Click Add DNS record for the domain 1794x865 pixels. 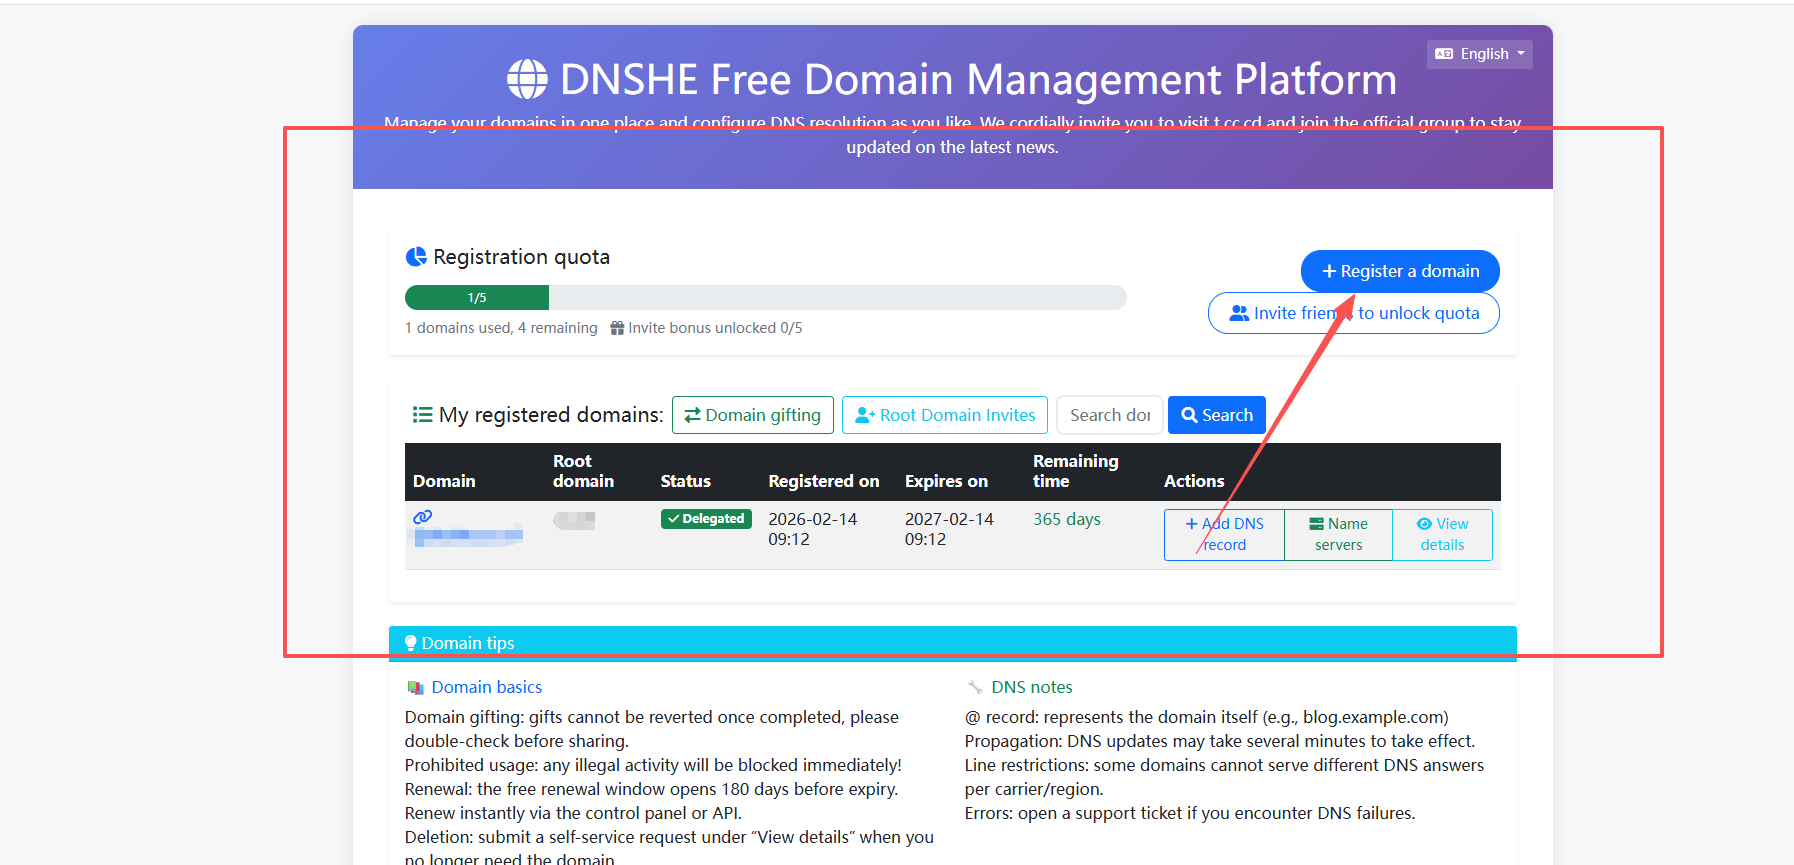coord(1224,535)
